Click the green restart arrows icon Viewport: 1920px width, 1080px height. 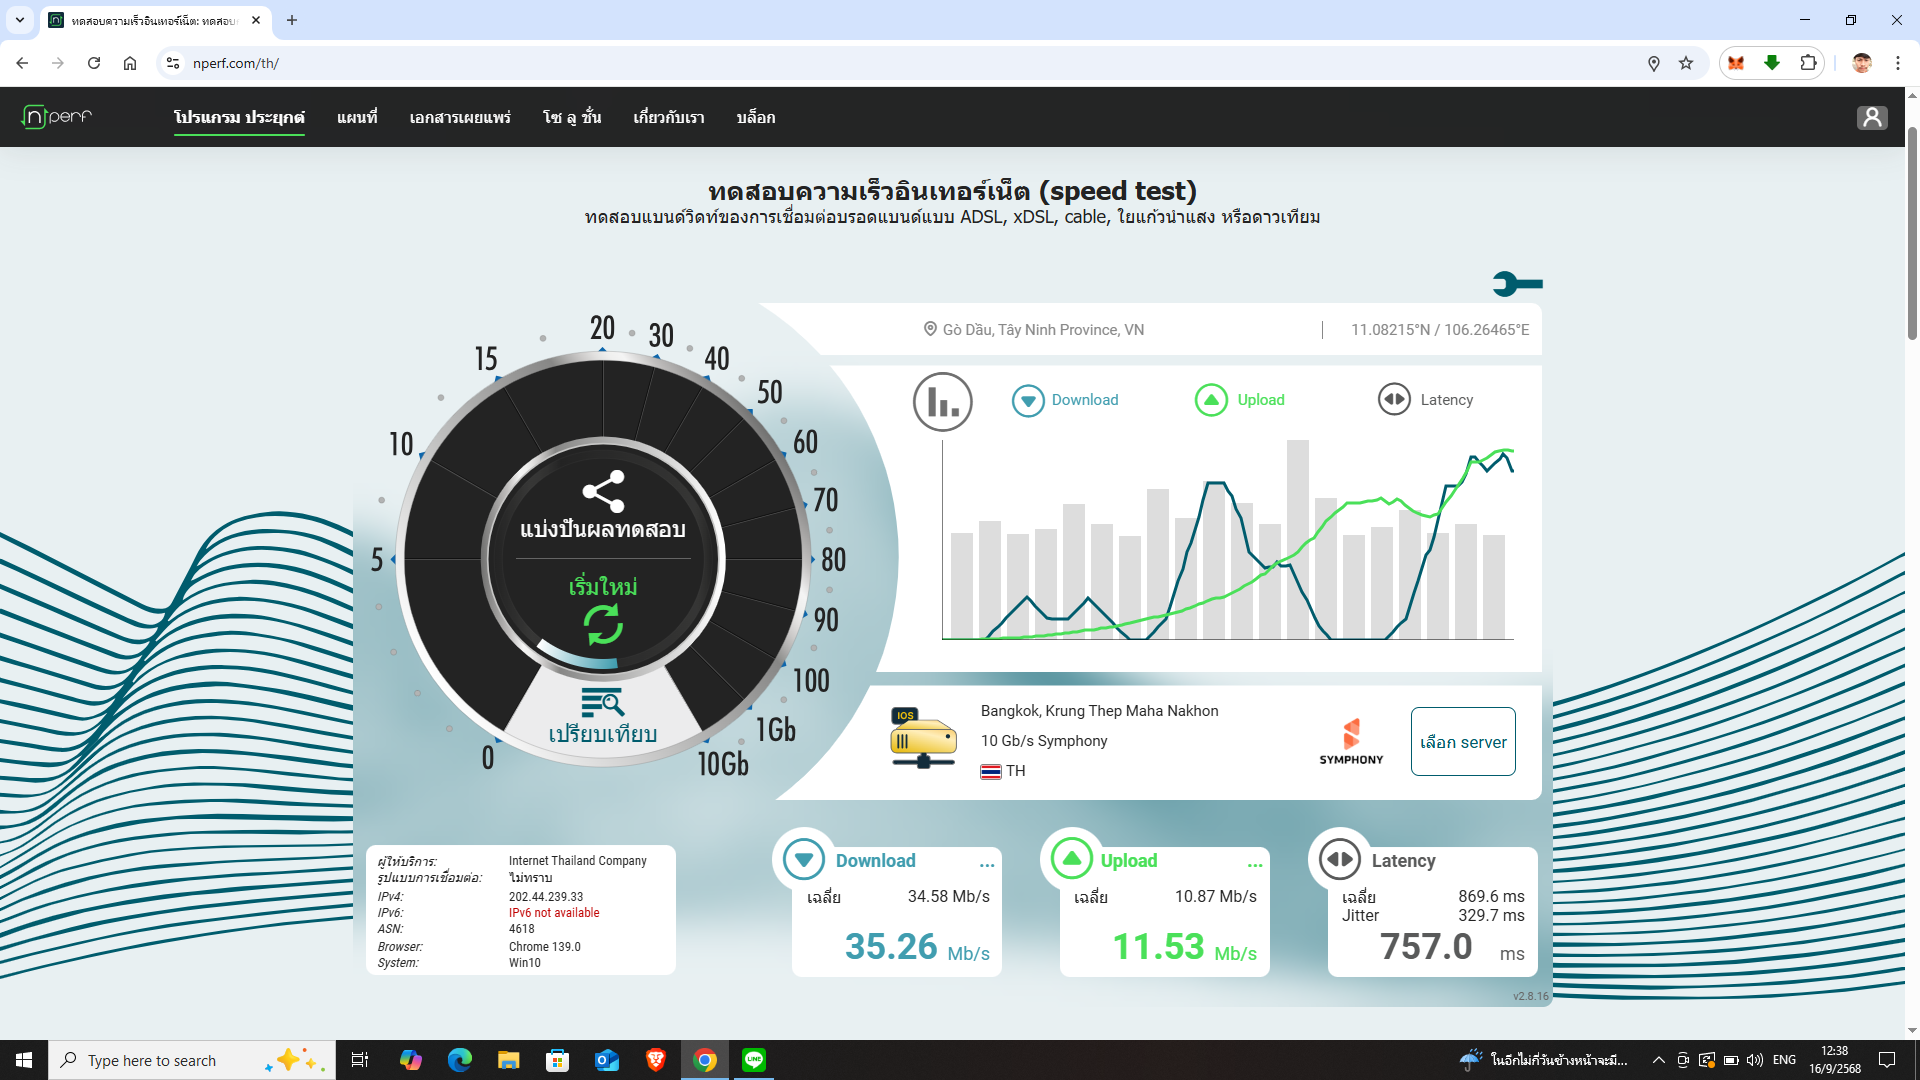tap(603, 624)
